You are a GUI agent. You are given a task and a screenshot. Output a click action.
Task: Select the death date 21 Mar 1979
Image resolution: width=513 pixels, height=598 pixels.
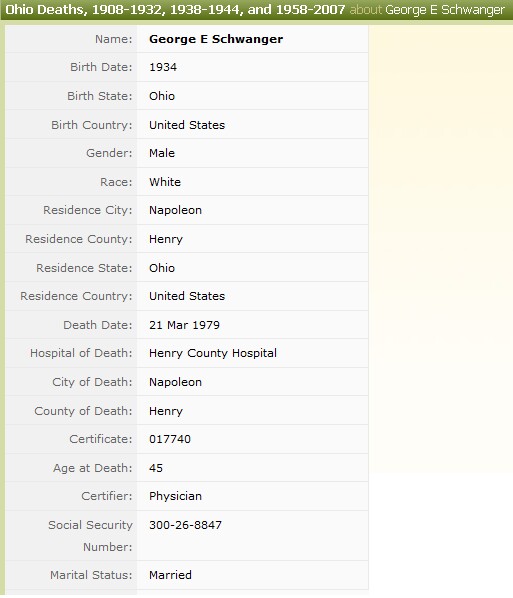click(x=184, y=325)
